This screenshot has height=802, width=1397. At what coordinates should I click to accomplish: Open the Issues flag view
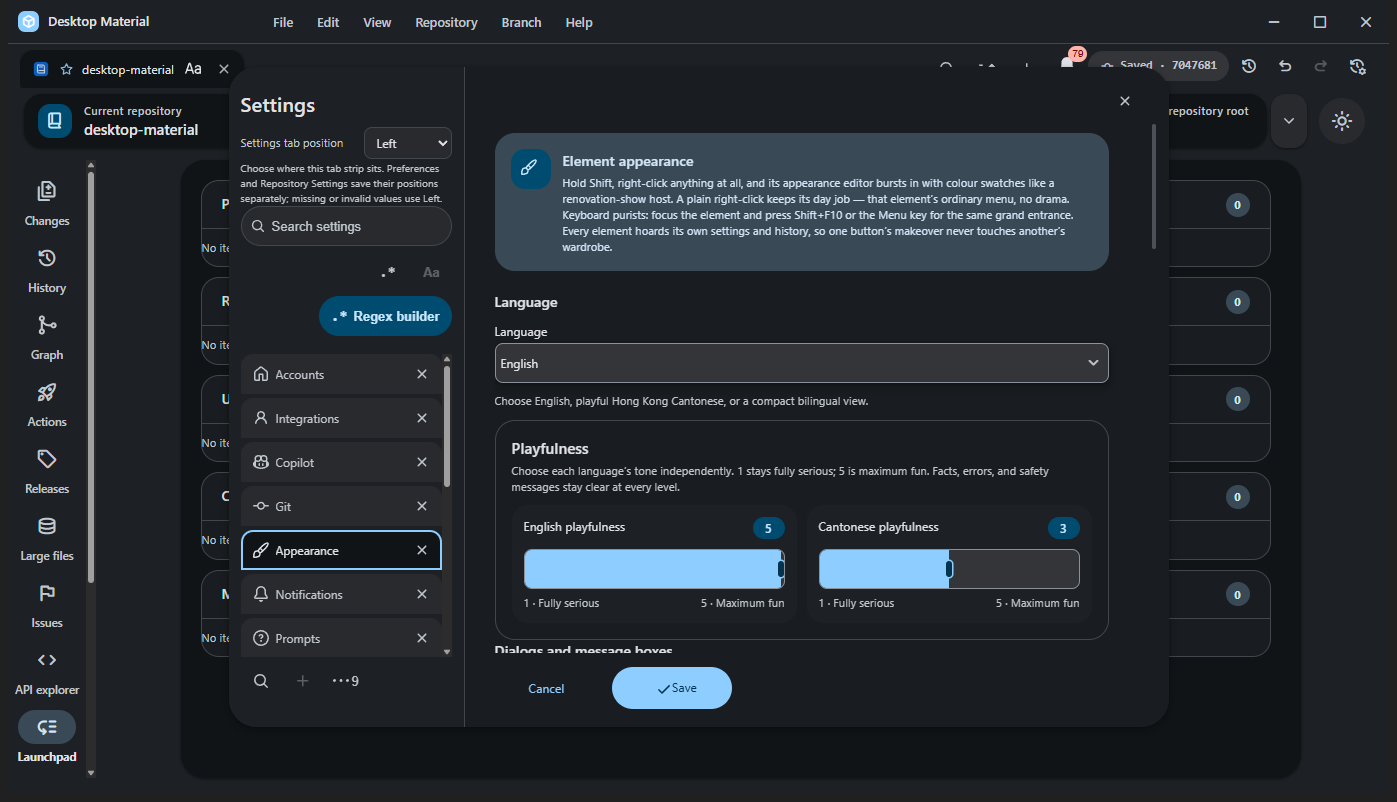(47, 606)
